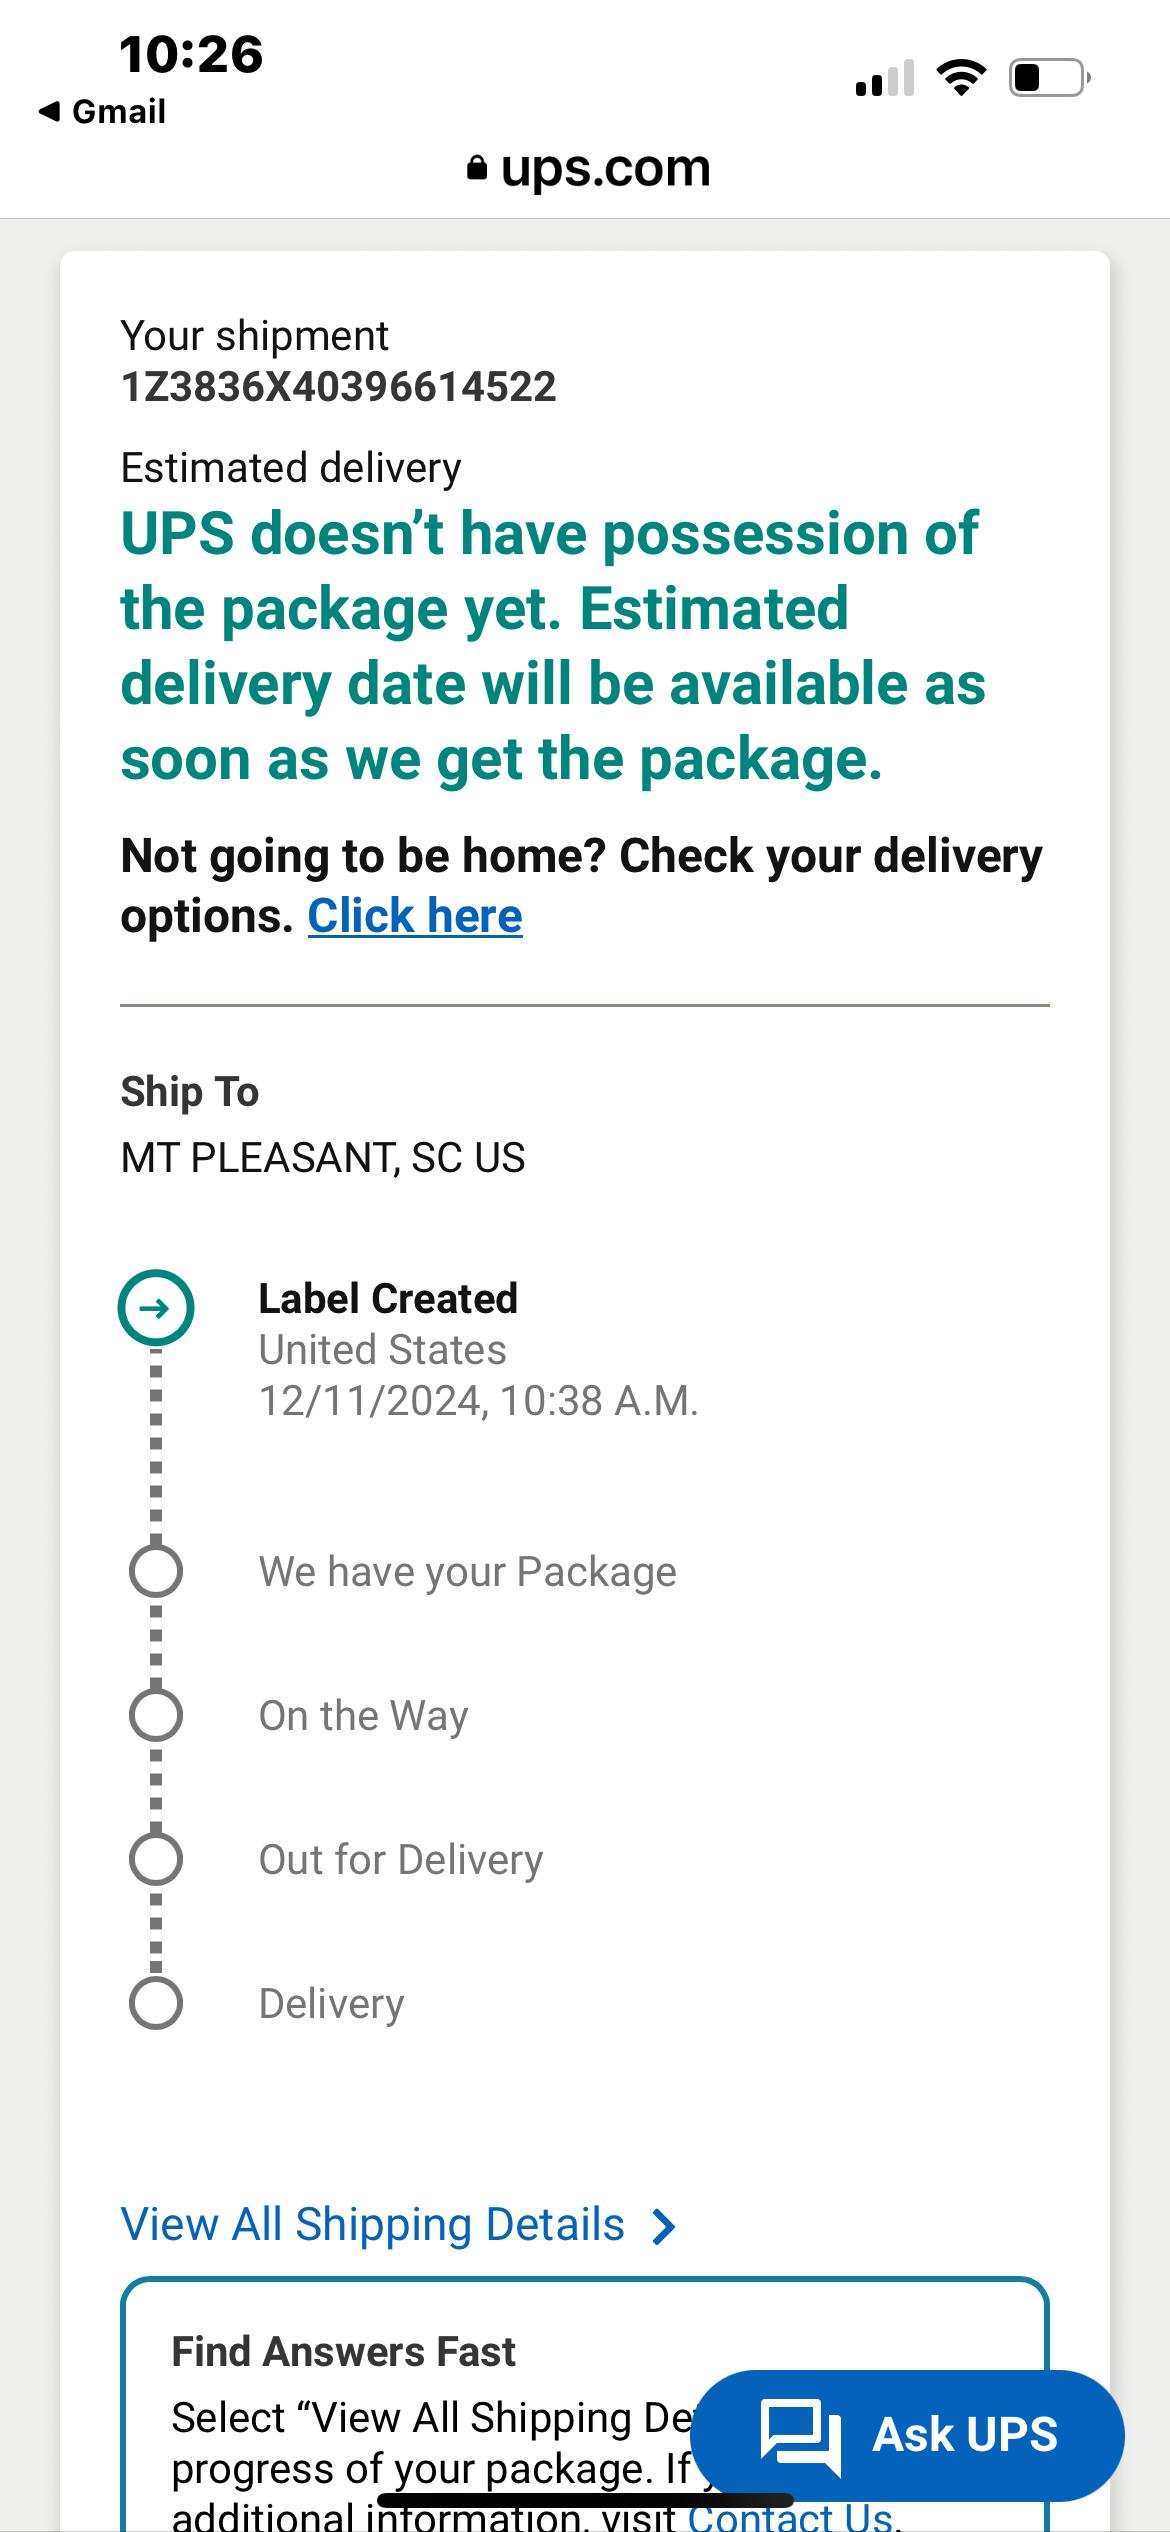Tap the lock icon beside ups.com
Screen dimensions: 1170x2532
(x=477, y=168)
